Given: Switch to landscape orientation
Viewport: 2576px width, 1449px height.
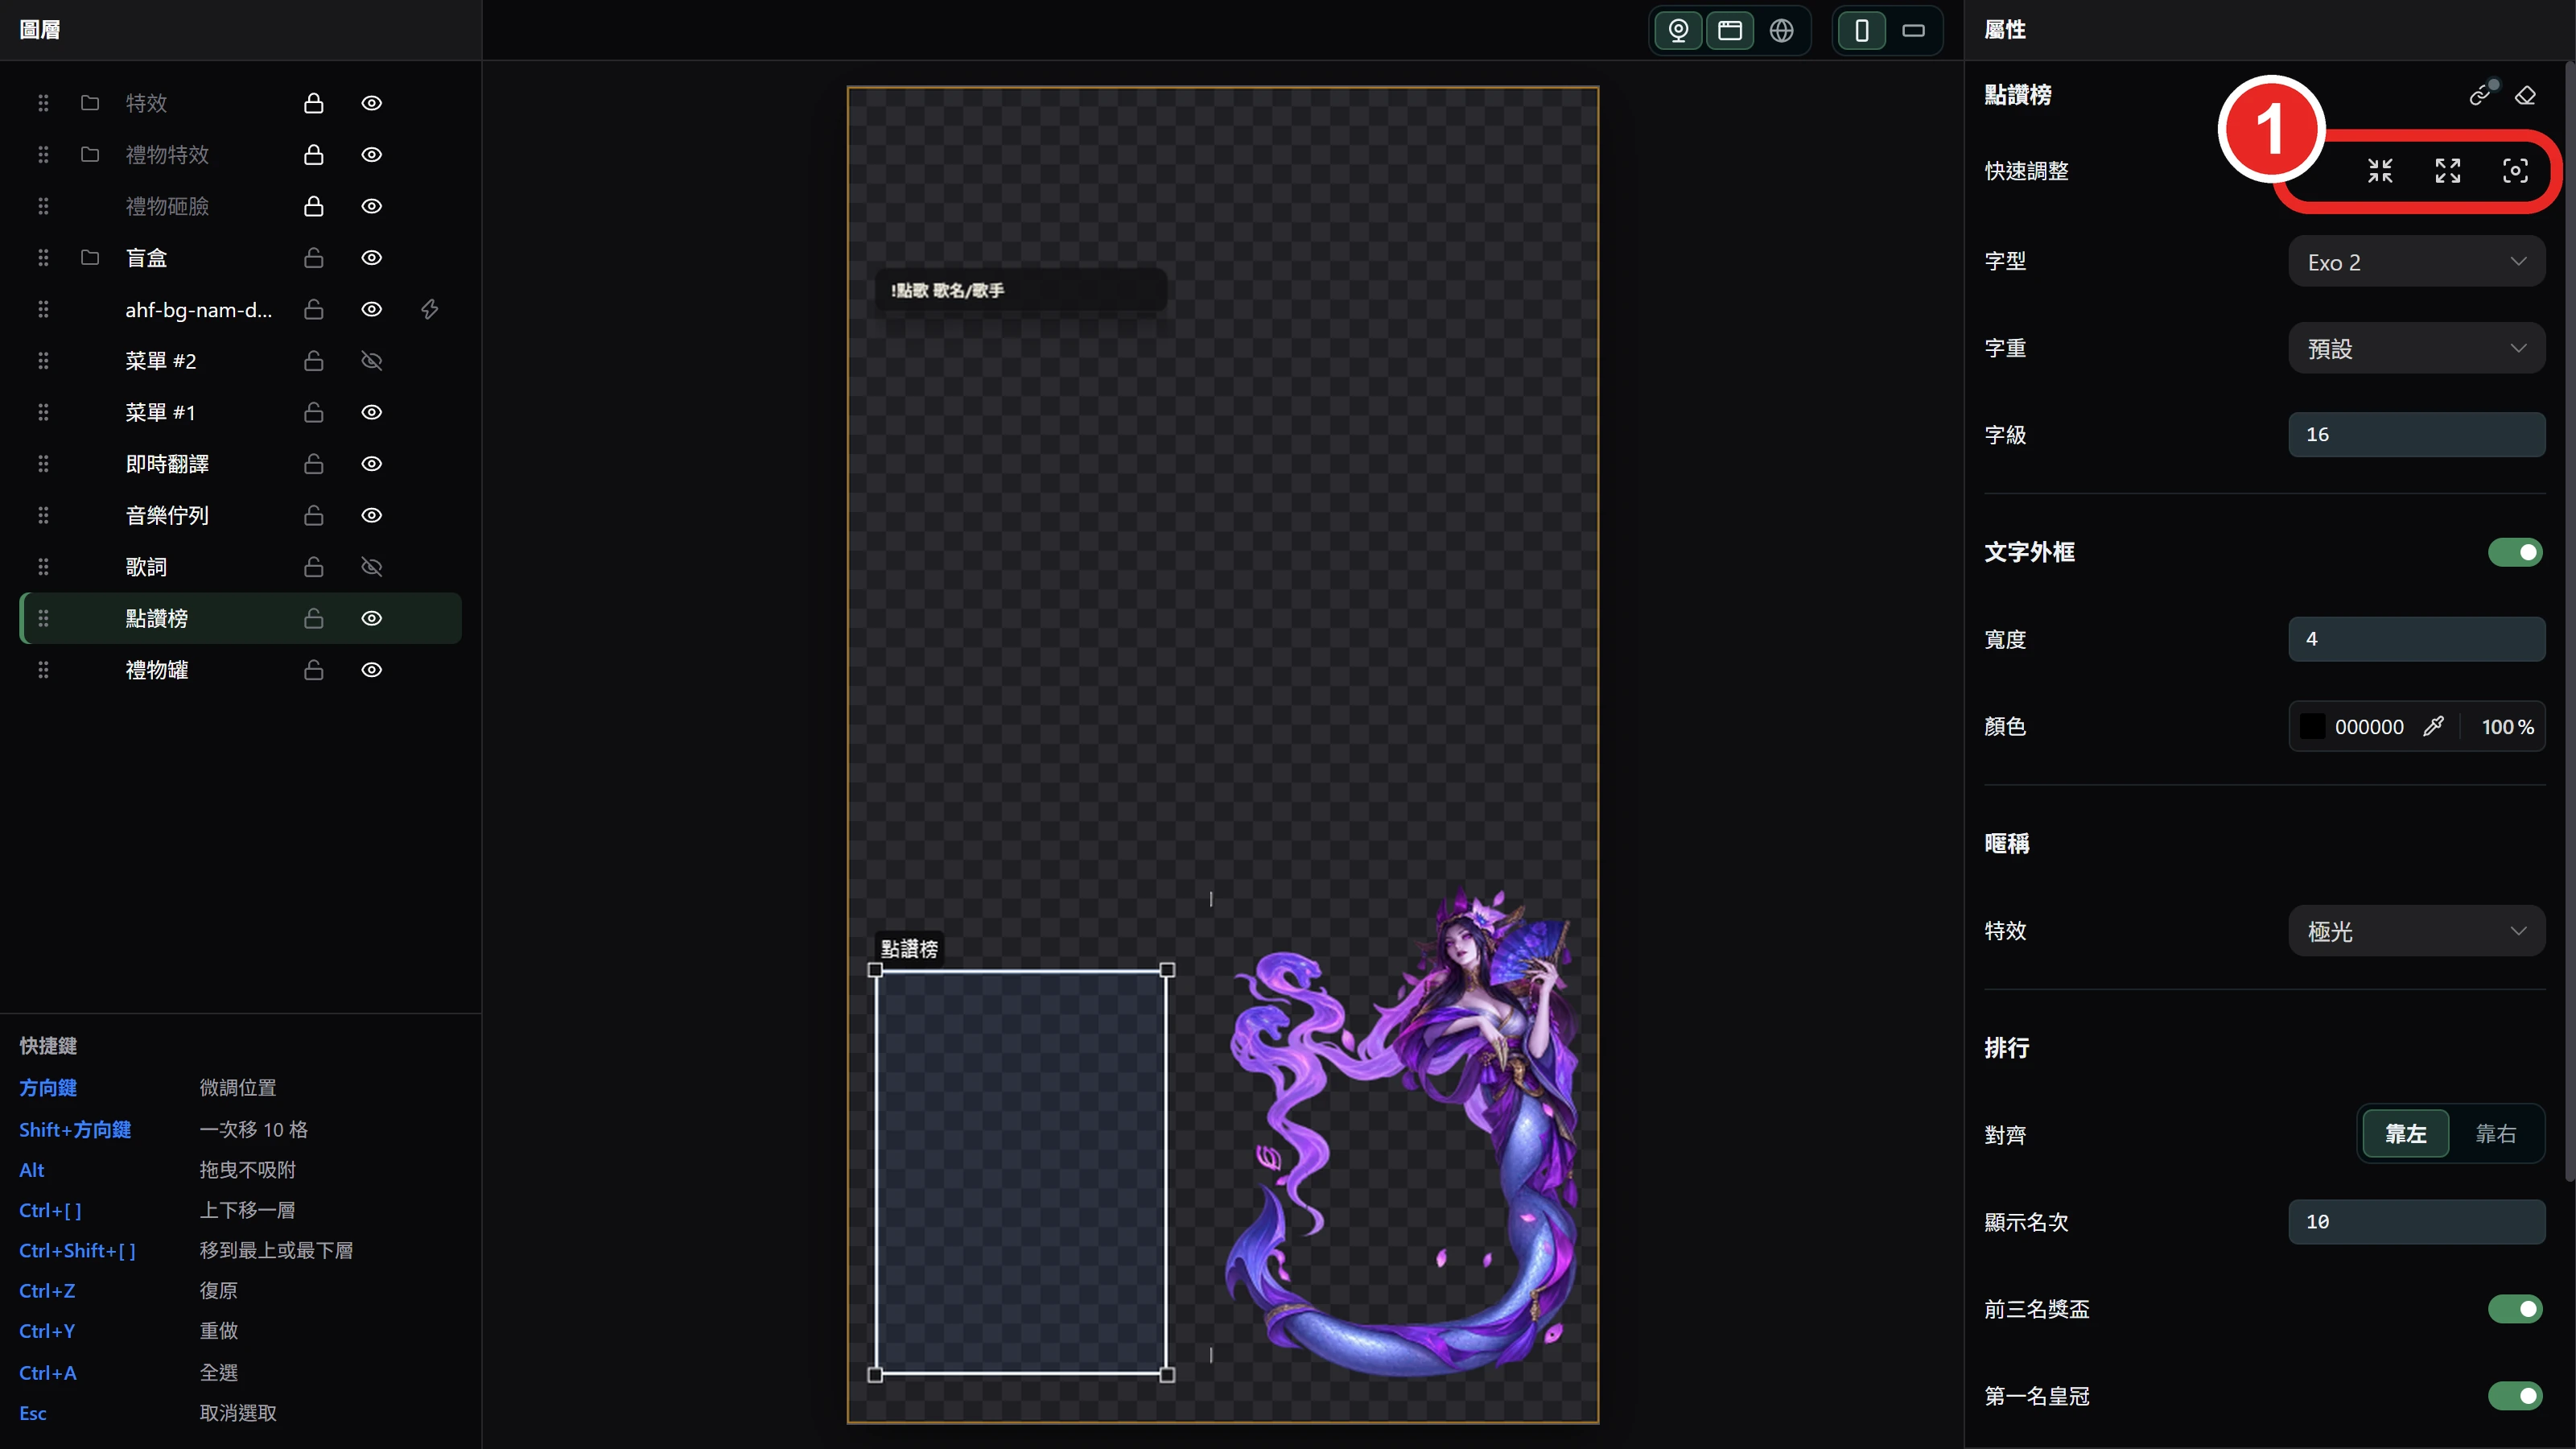Looking at the screenshot, I should [1913, 30].
